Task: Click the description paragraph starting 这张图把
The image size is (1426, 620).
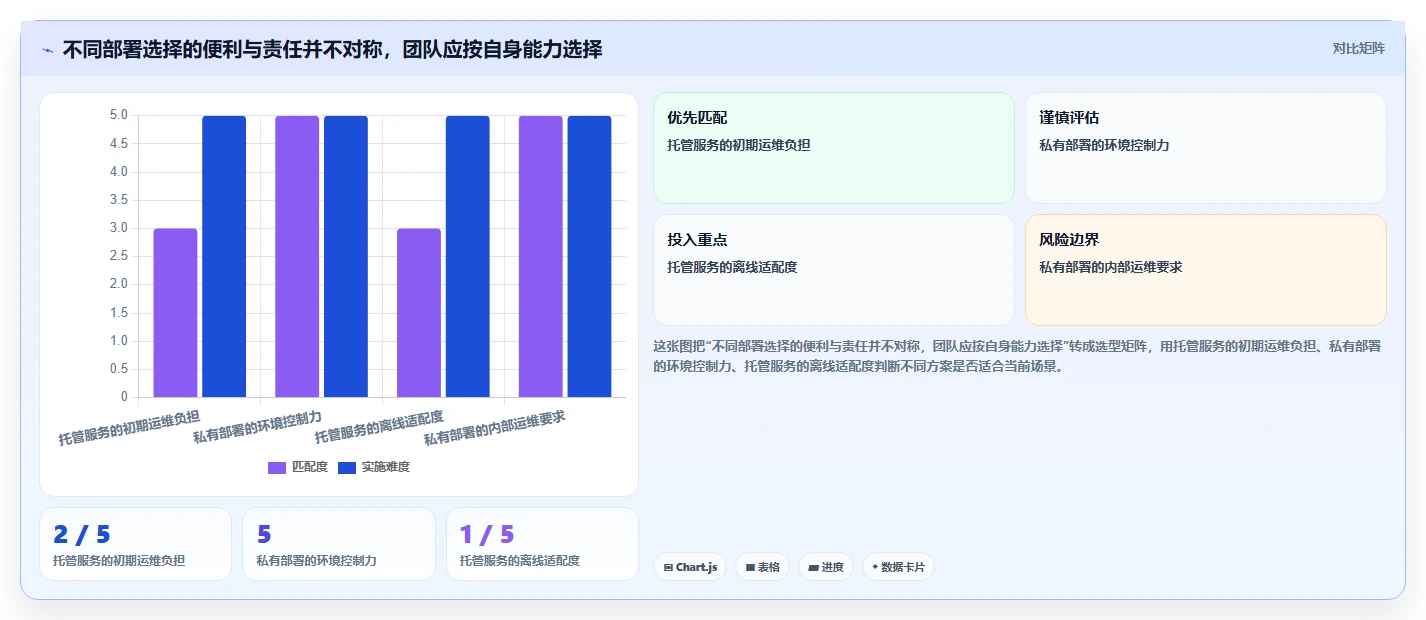Action: (x=1018, y=355)
